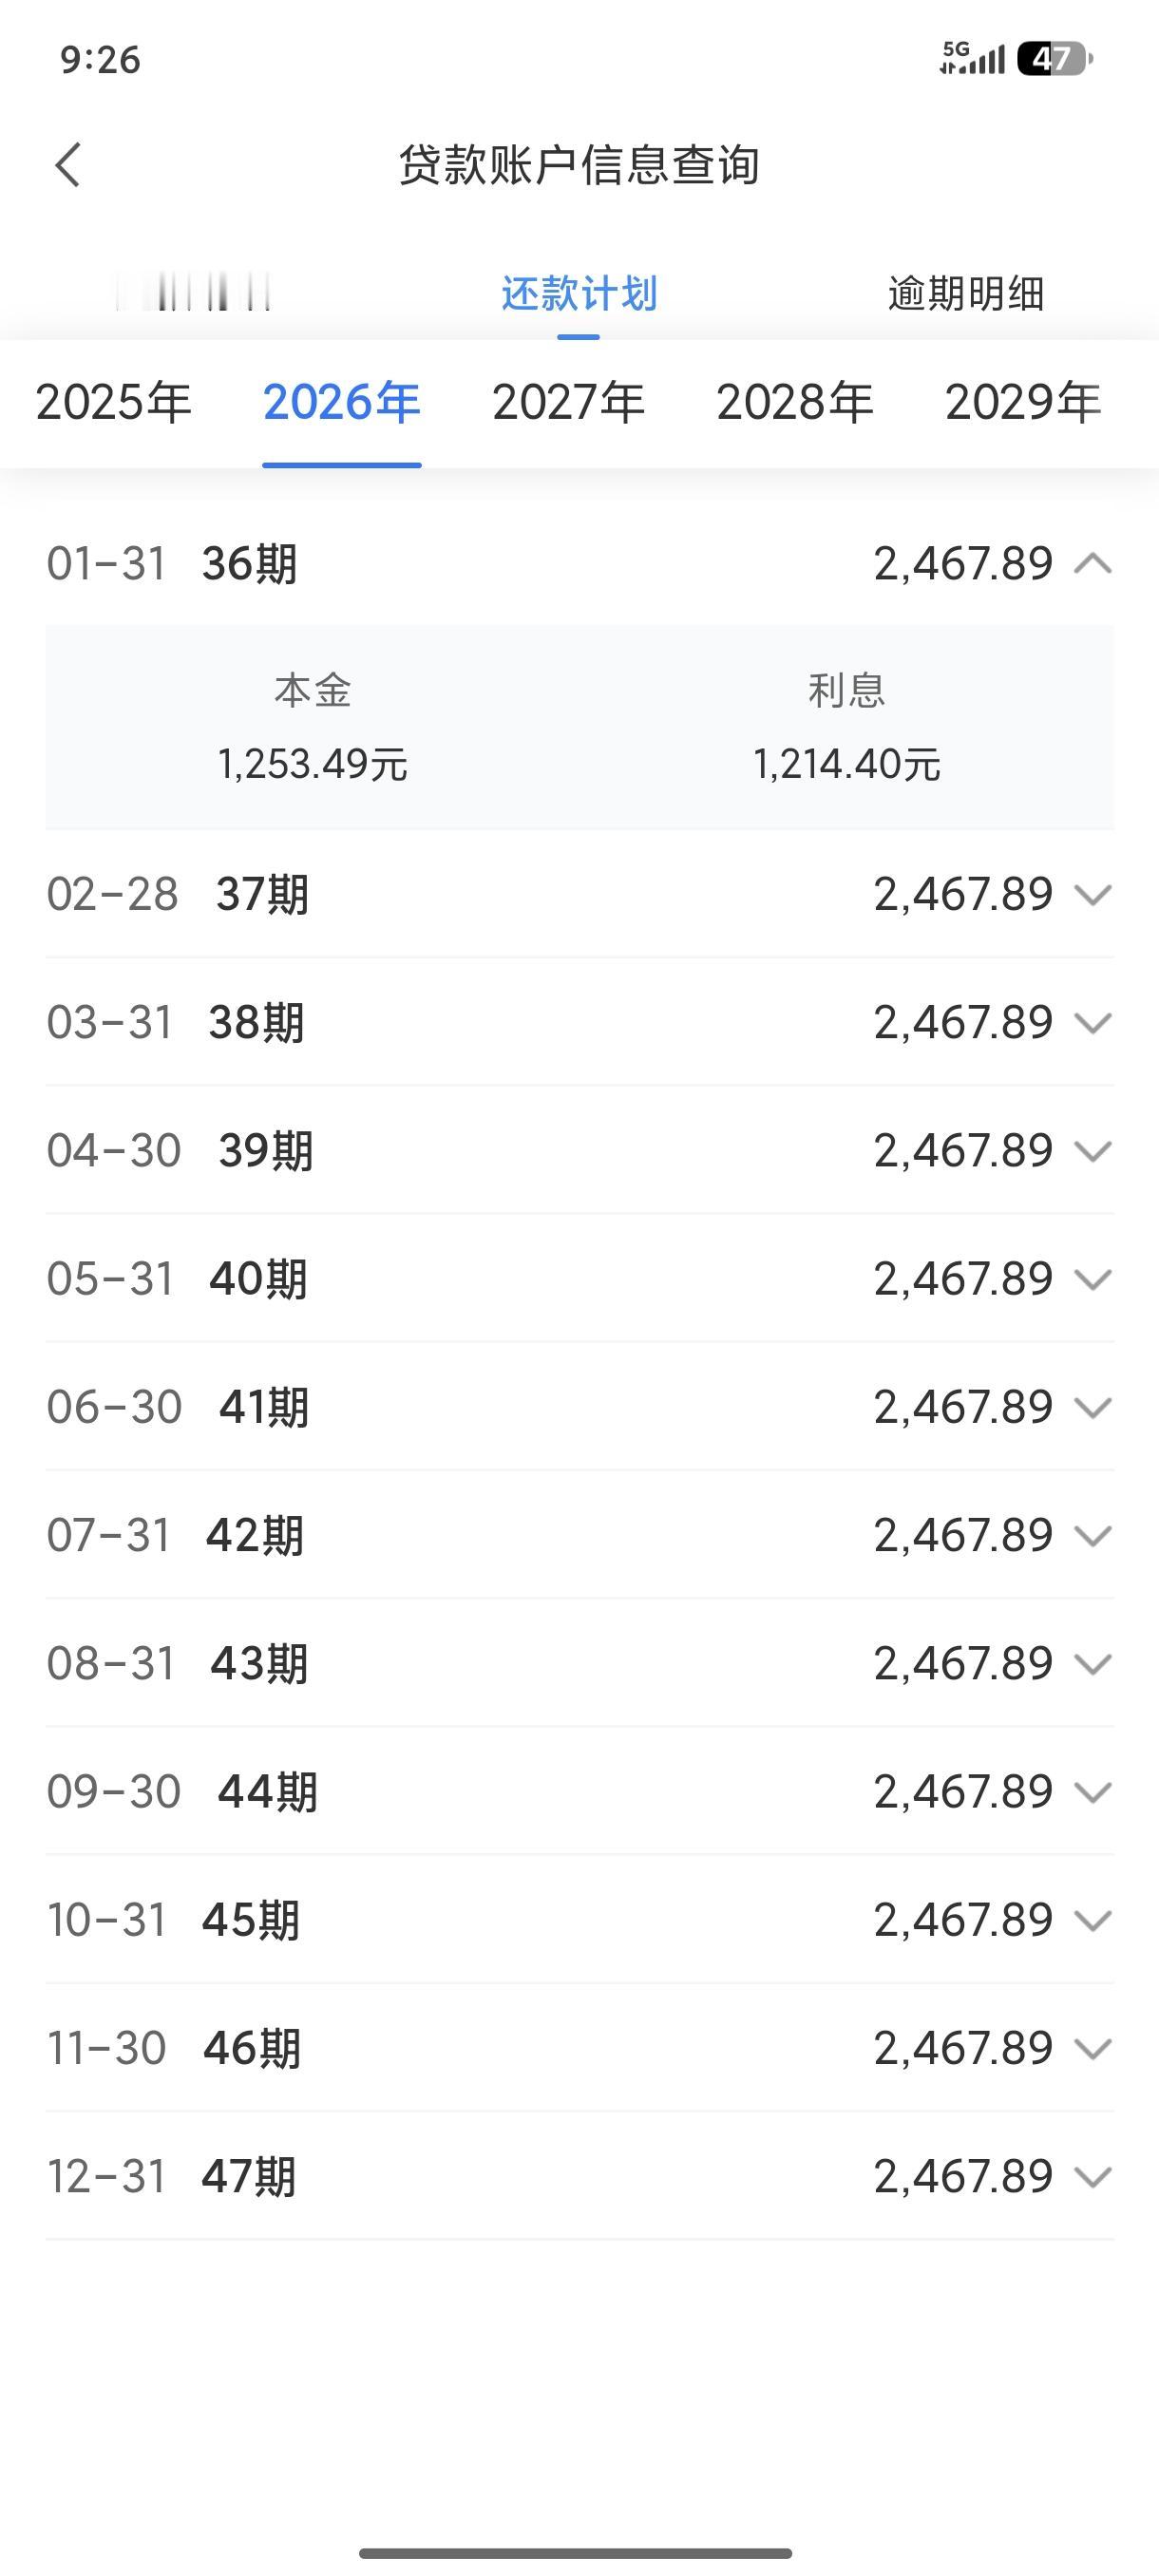Screen dimensions: 1159x2576
Task: Switch to the 2025年 year tab
Action: pyautogui.click(x=113, y=402)
